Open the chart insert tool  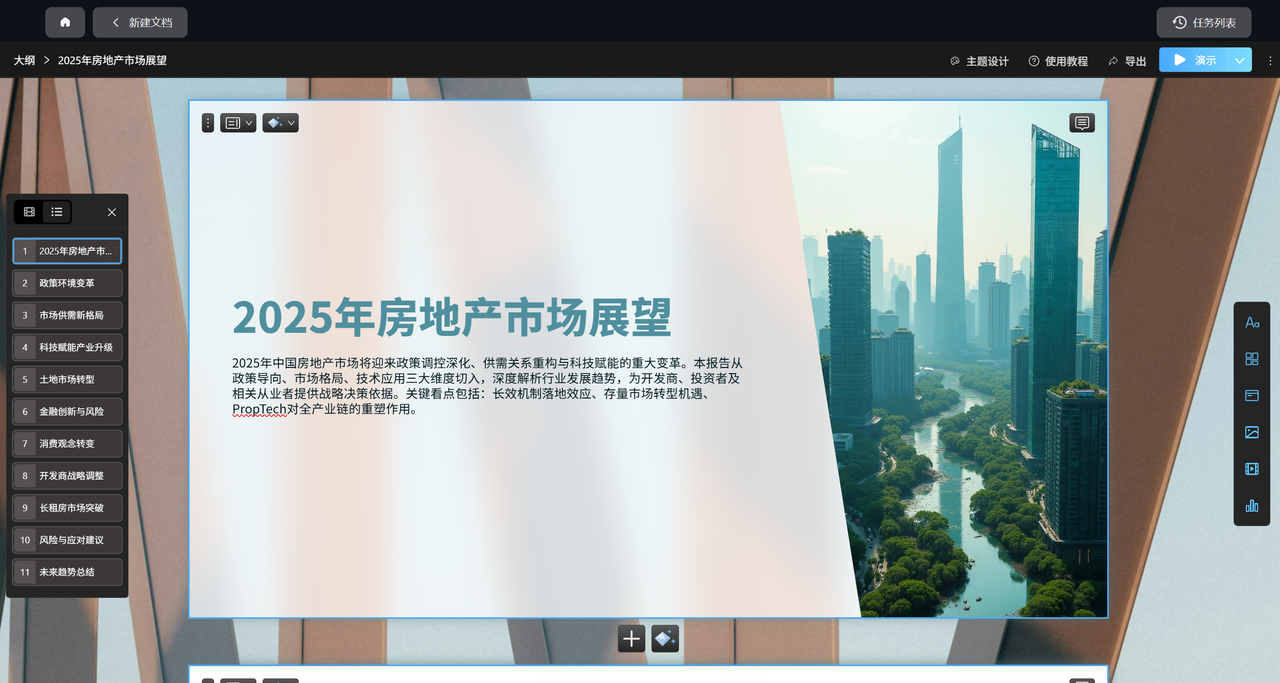pos(1252,505)
